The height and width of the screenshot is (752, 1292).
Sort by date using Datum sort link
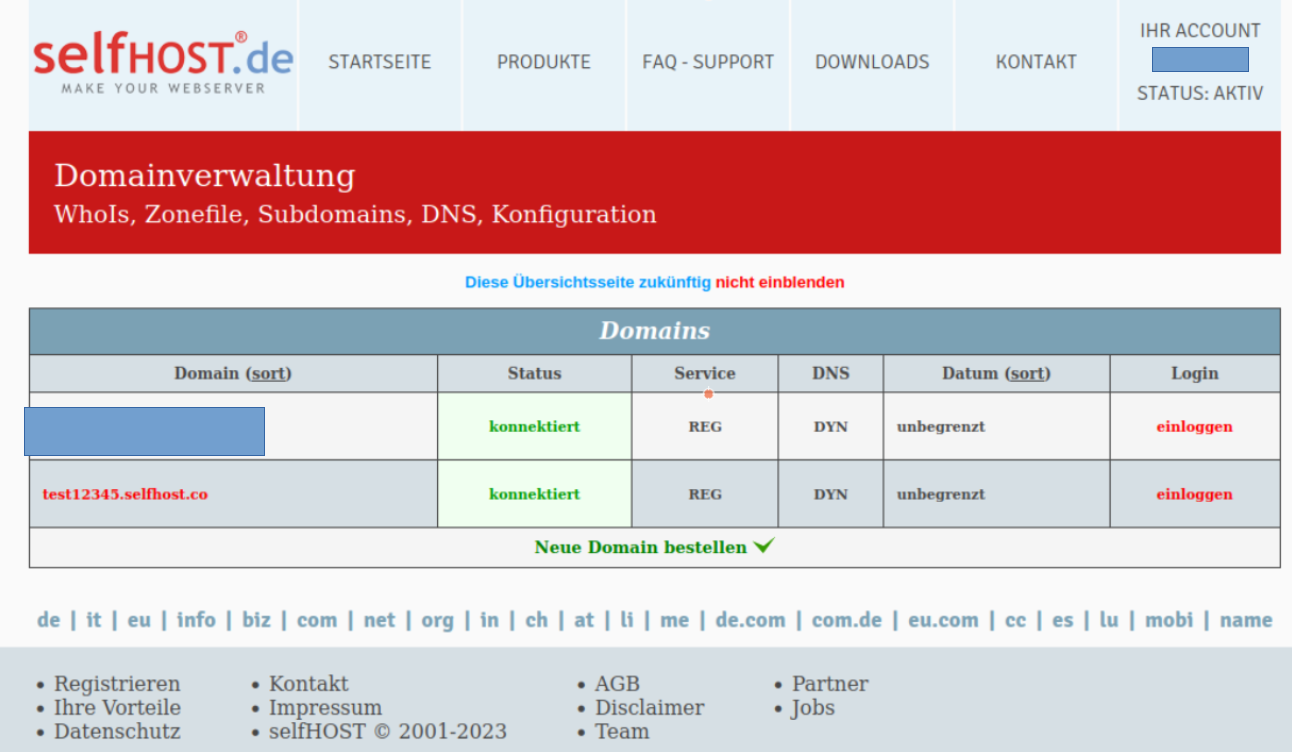pyautogui.click(x=1028, y=373)
